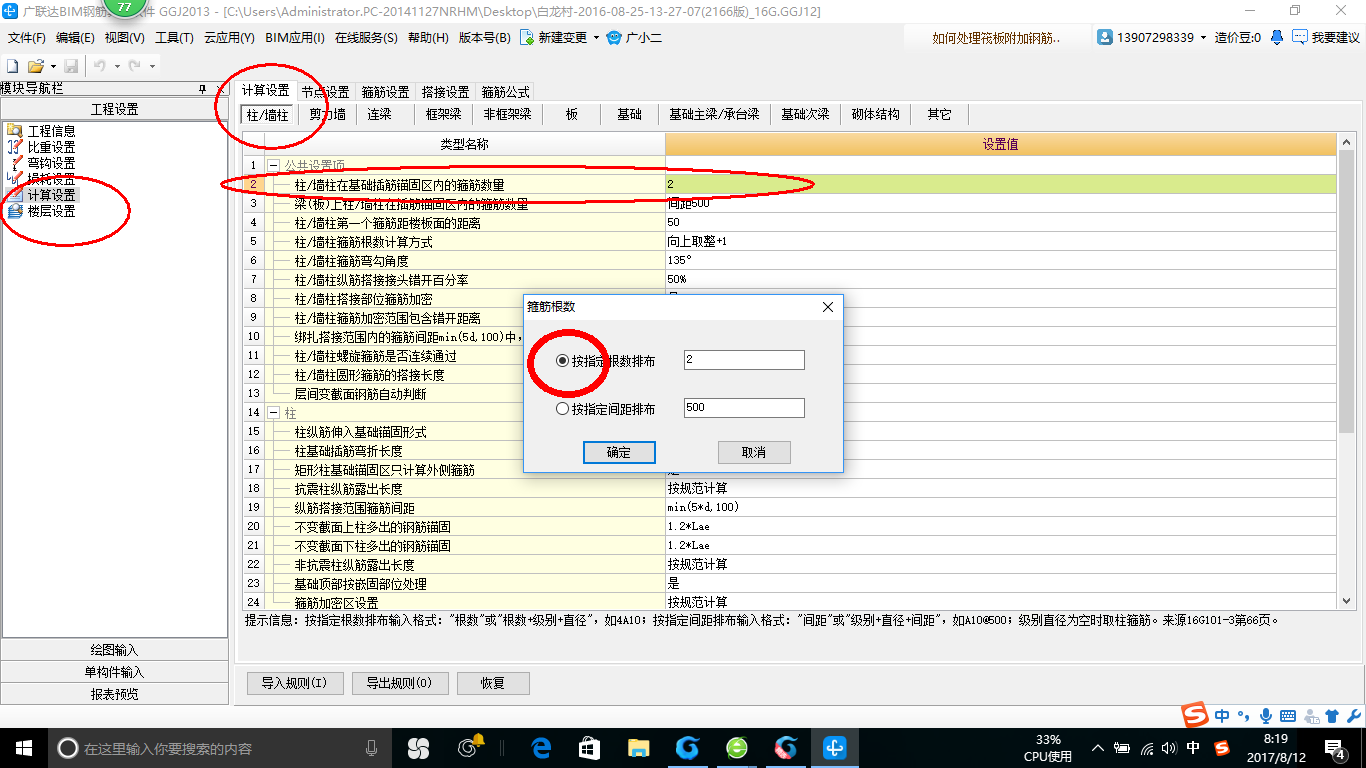1366x768 pixels.
Task: Click the user account avatar icon
Action: pyautogui.click(x=1105, y=37)
